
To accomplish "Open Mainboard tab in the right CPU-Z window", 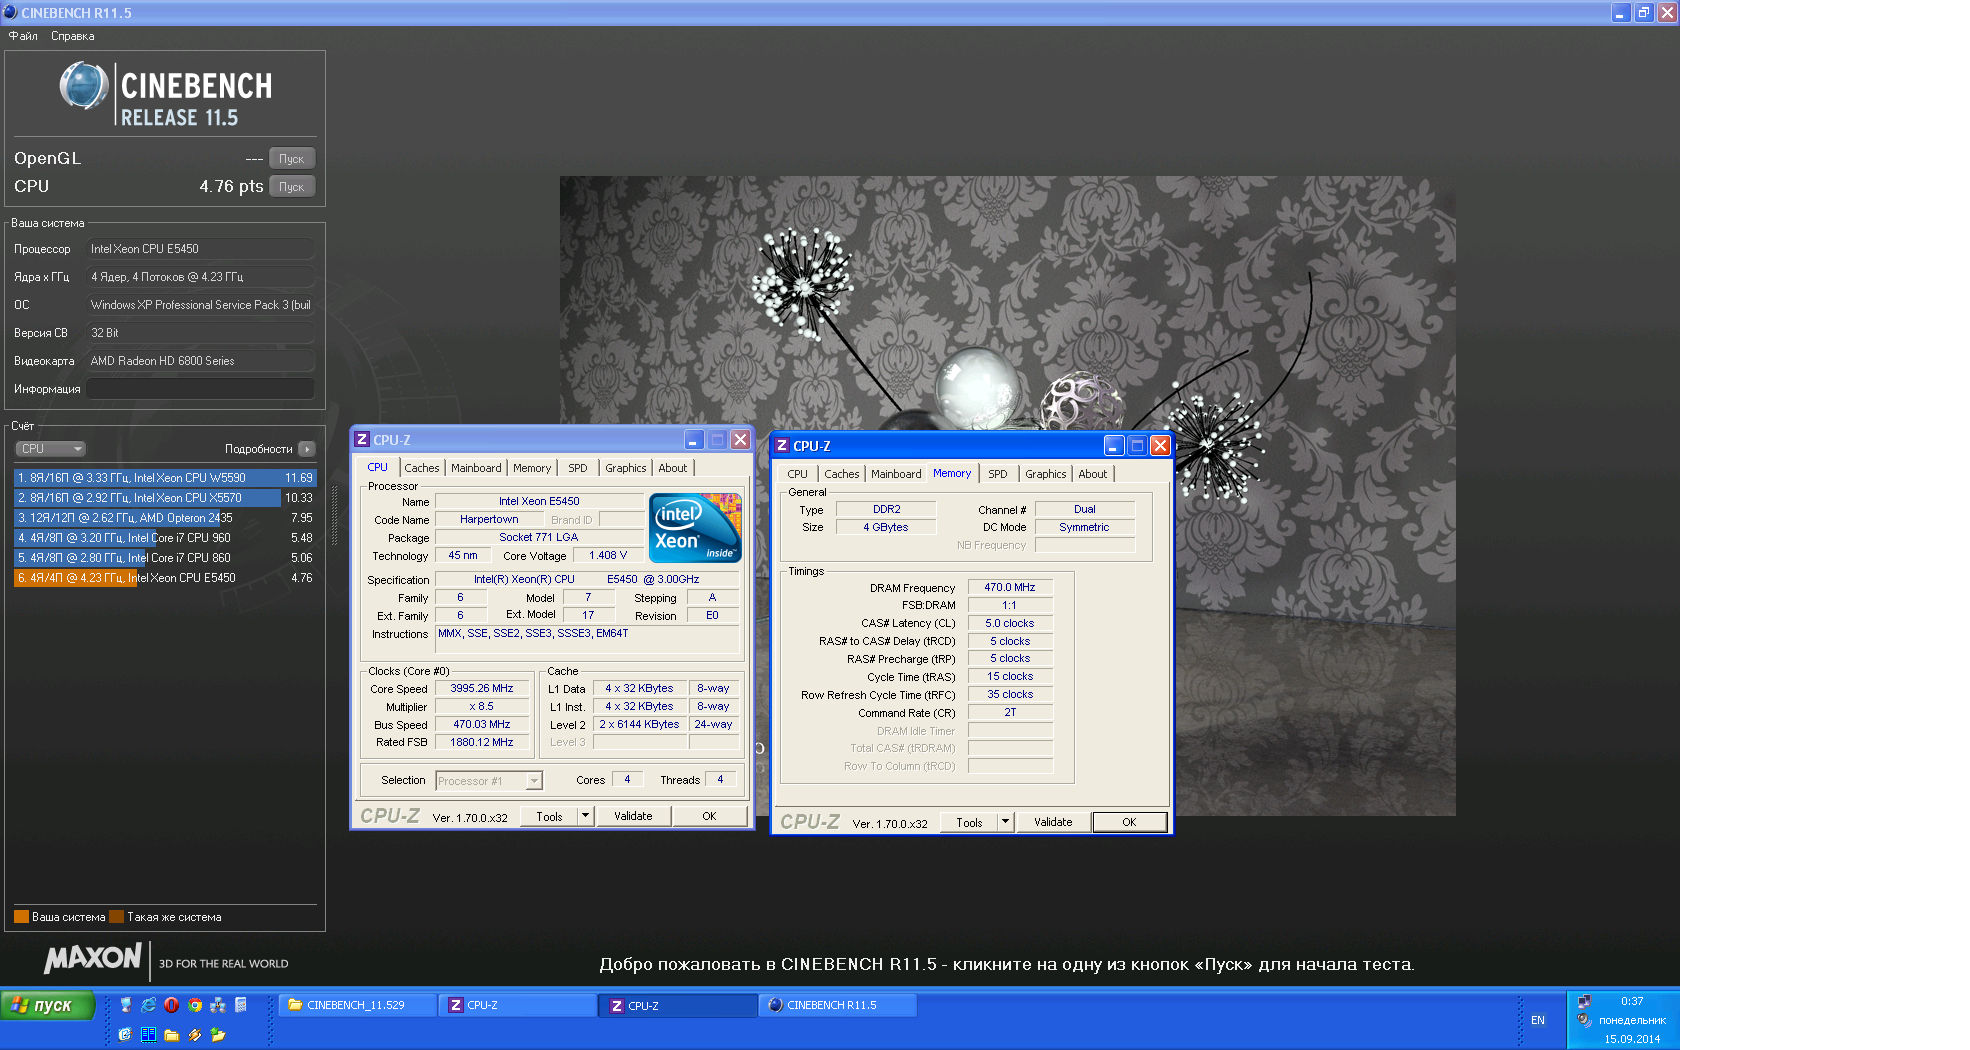I will [x=896, y=474].
